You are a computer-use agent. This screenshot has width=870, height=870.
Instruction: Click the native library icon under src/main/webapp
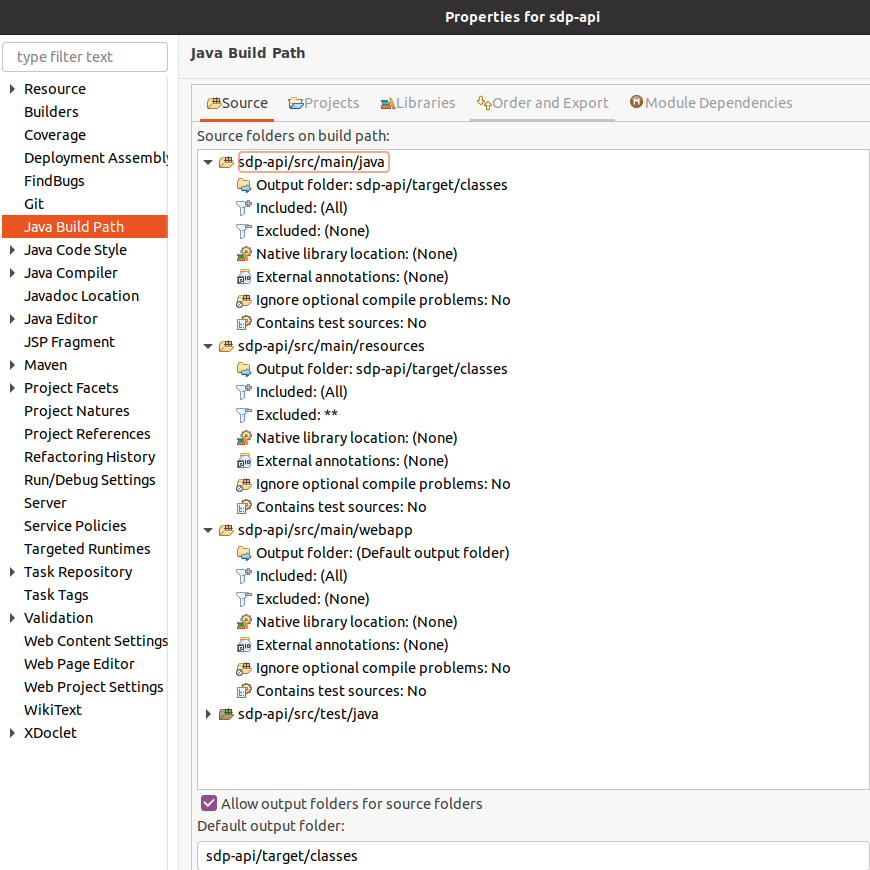(244, 623)
